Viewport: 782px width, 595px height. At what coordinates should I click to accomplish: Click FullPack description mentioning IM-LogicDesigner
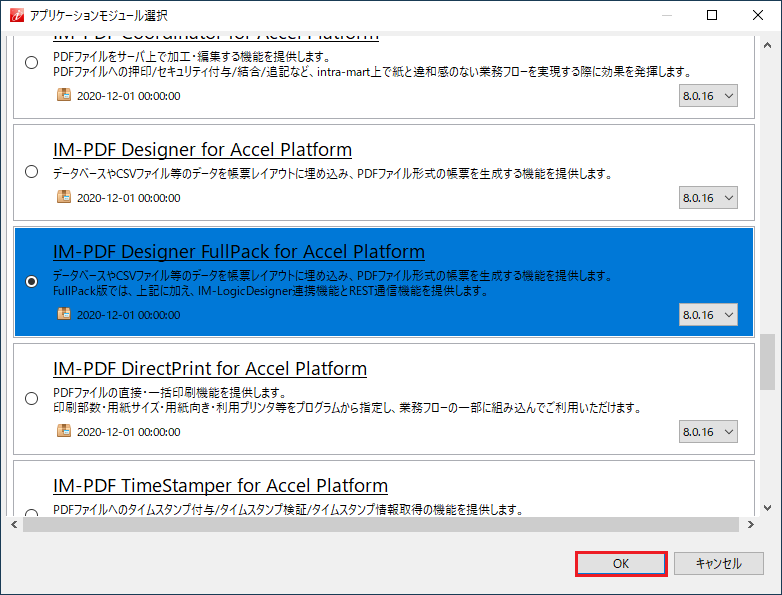tap(271, 291)
